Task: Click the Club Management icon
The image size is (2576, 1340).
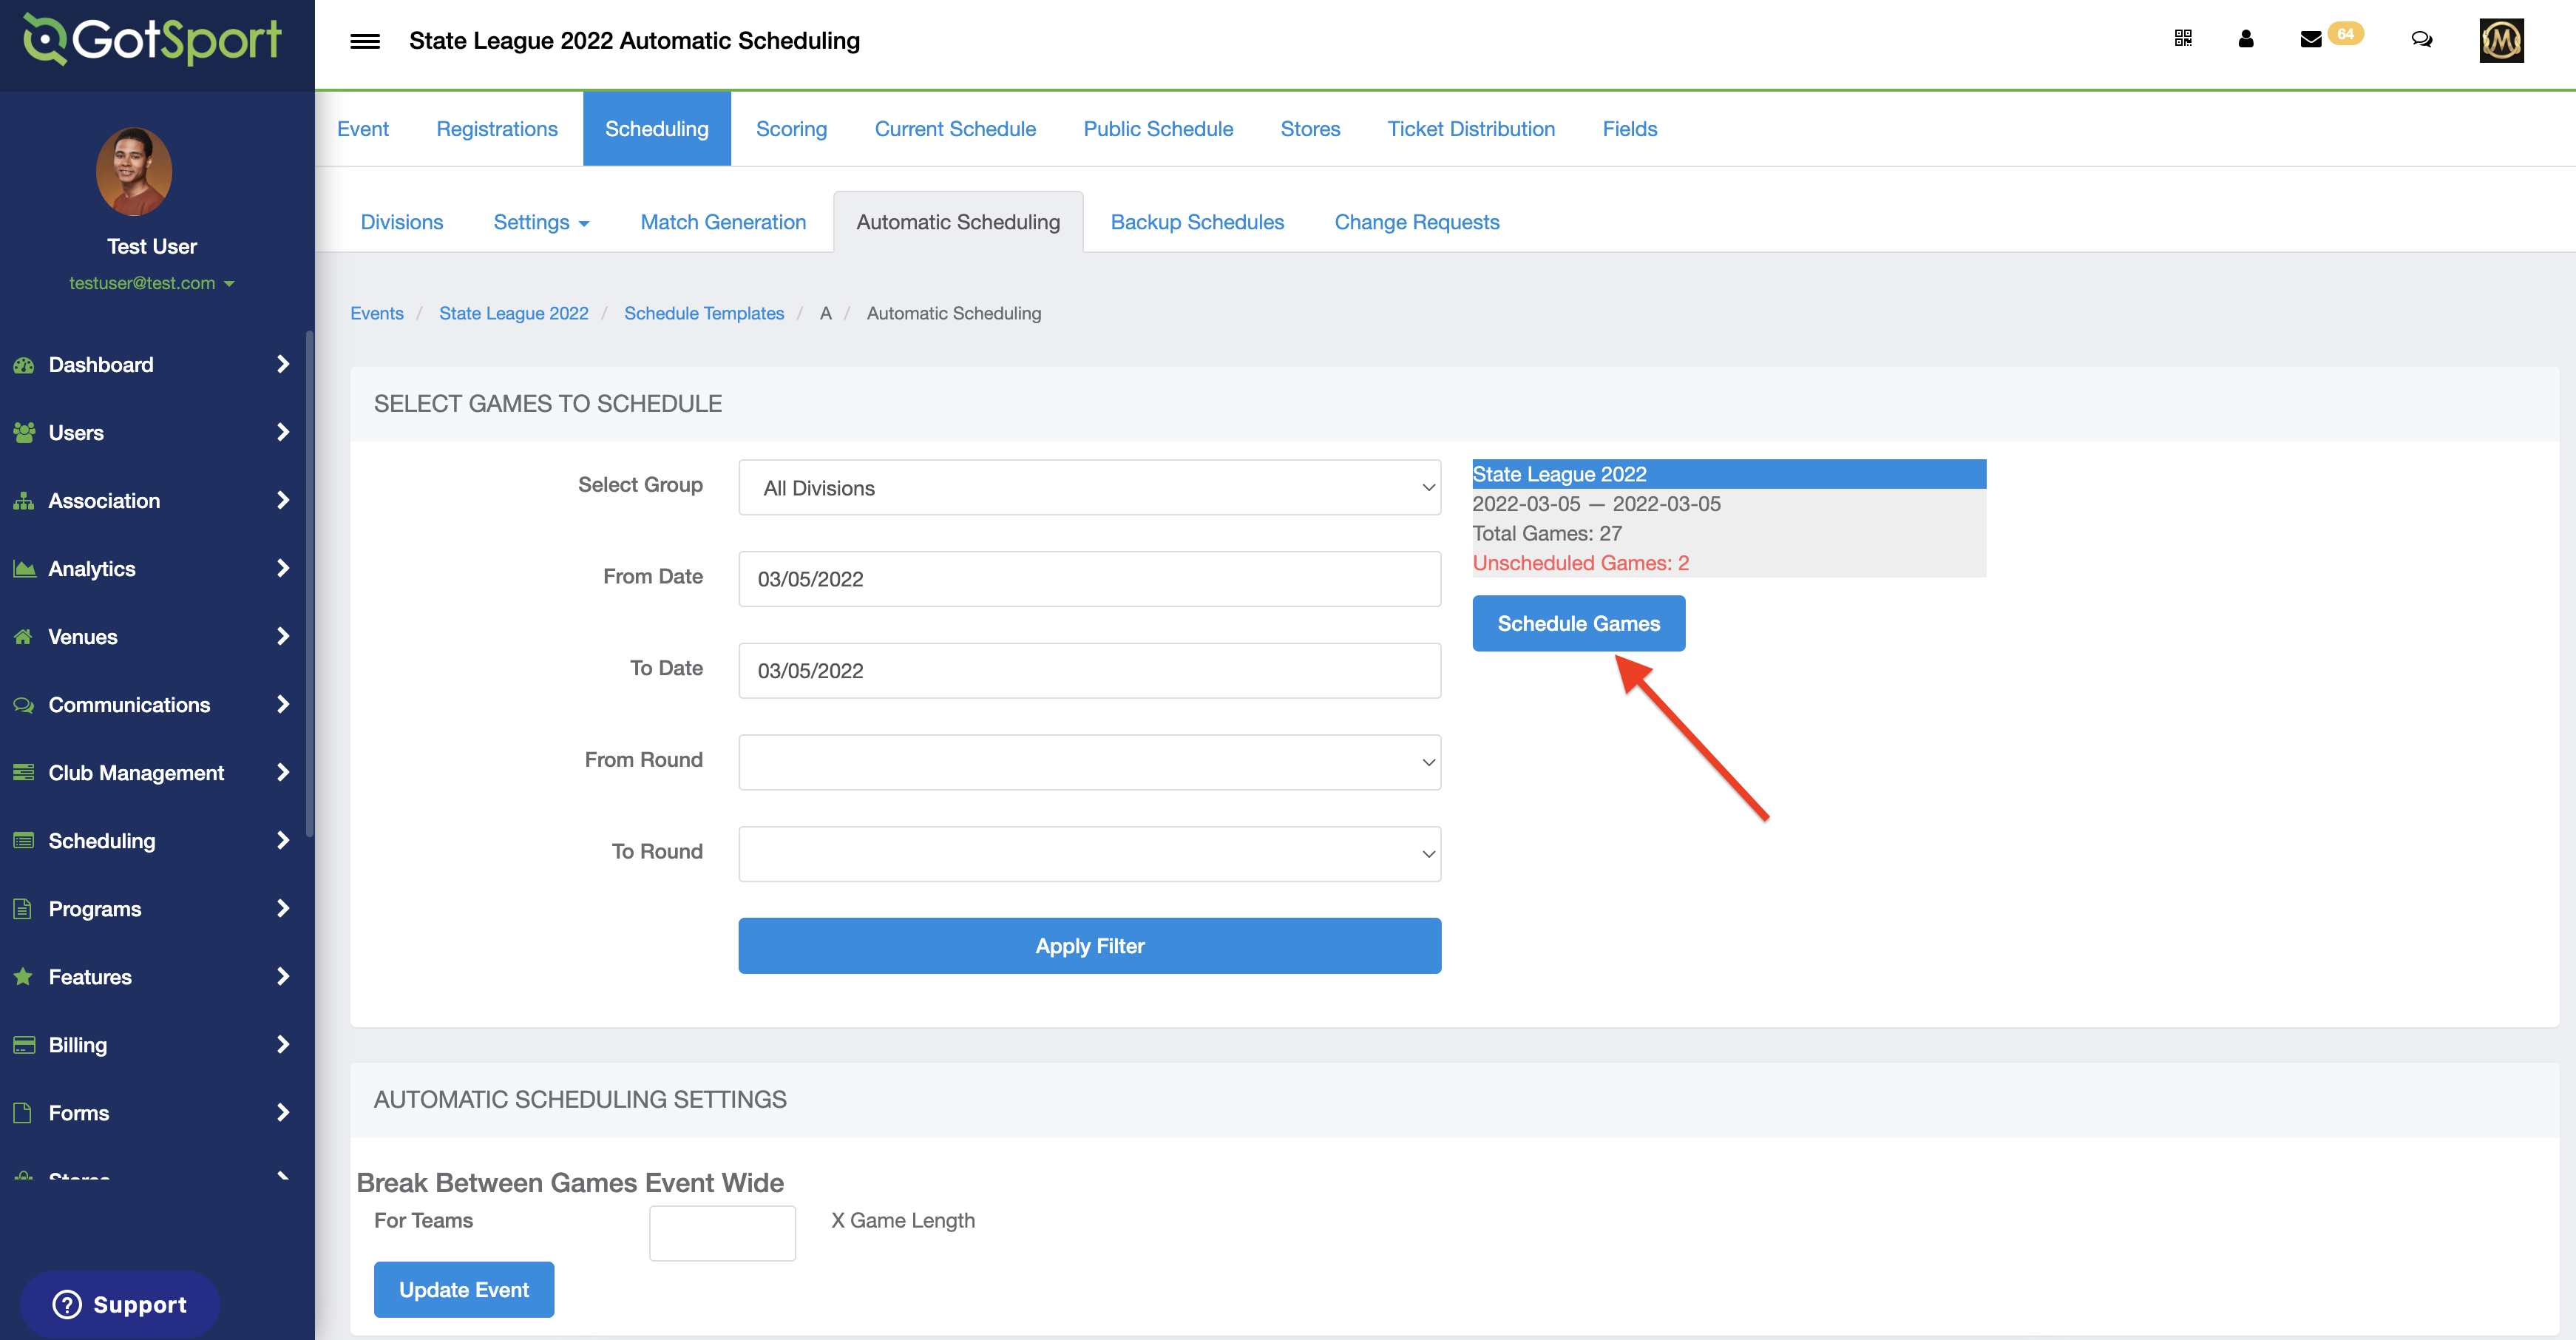Action: coord(24,773)
